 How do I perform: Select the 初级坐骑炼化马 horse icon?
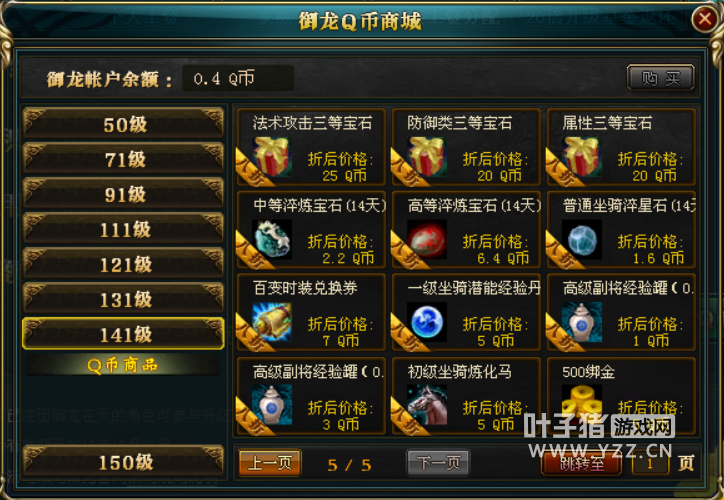pyautogui.click(x=427, y=404)
